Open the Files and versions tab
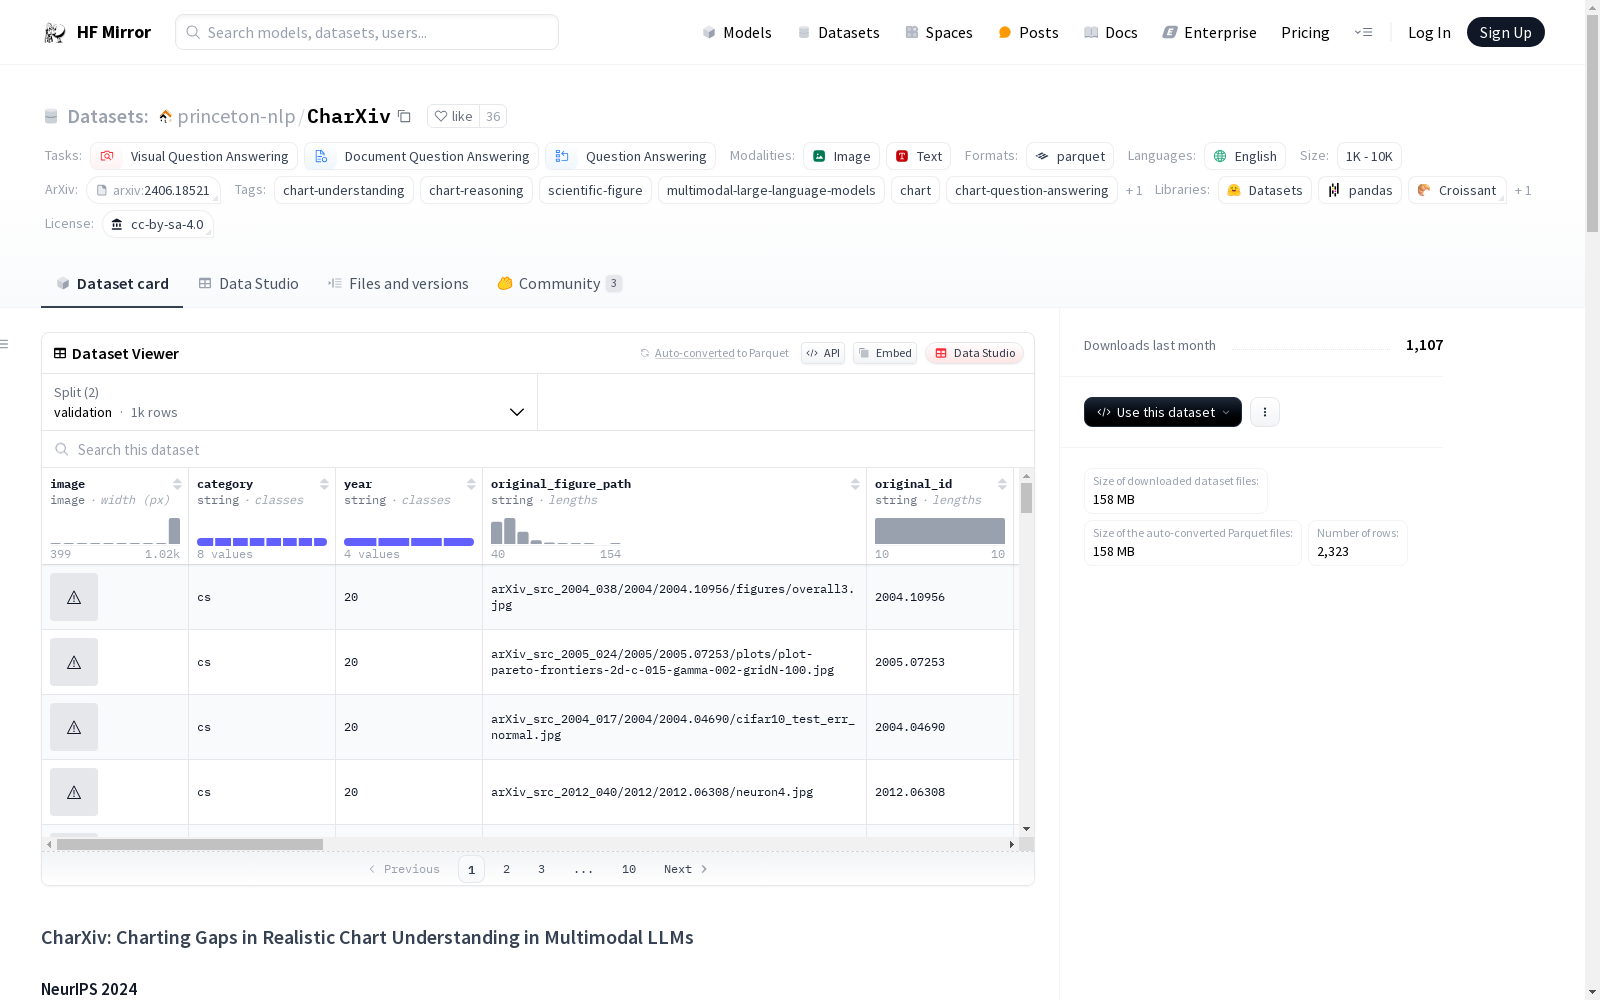This screenshot has height=1000, width=1600. pos(398,284)
